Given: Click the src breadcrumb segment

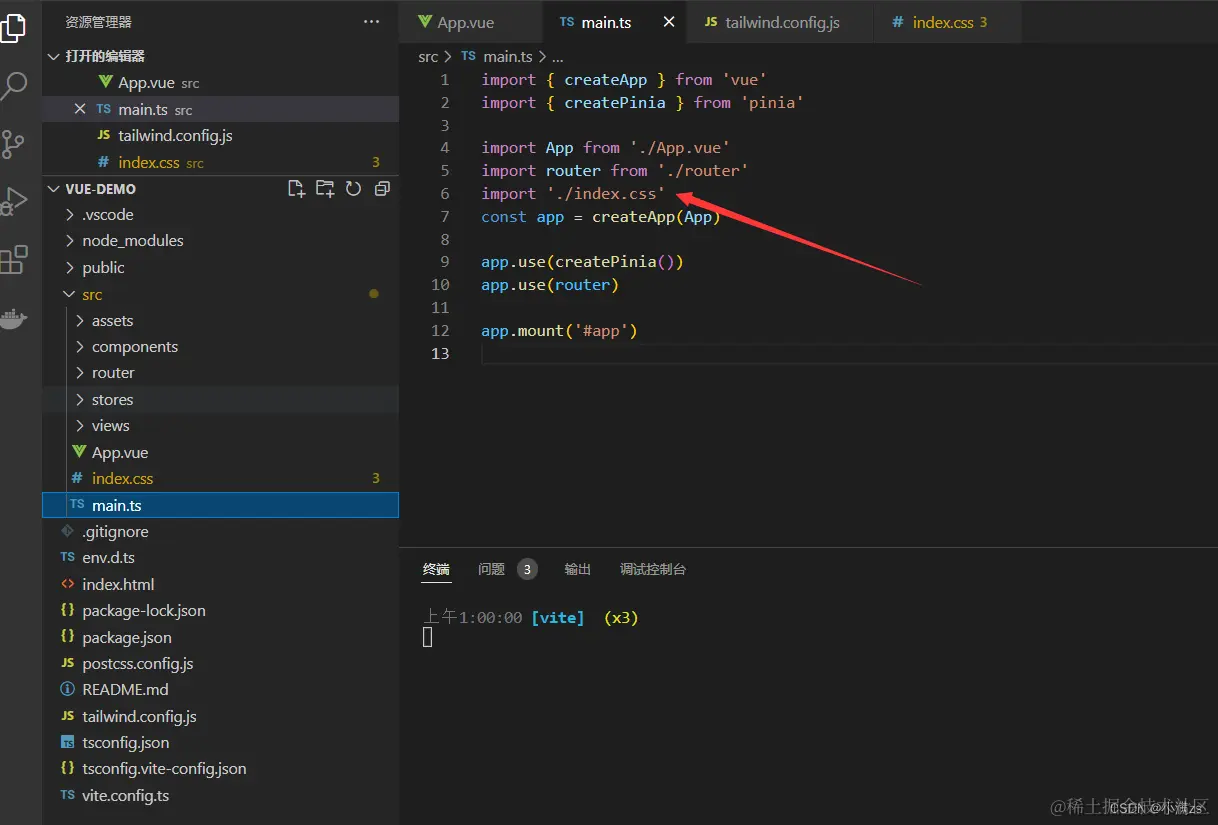Looking at the screenshot, I should [428, 57].
